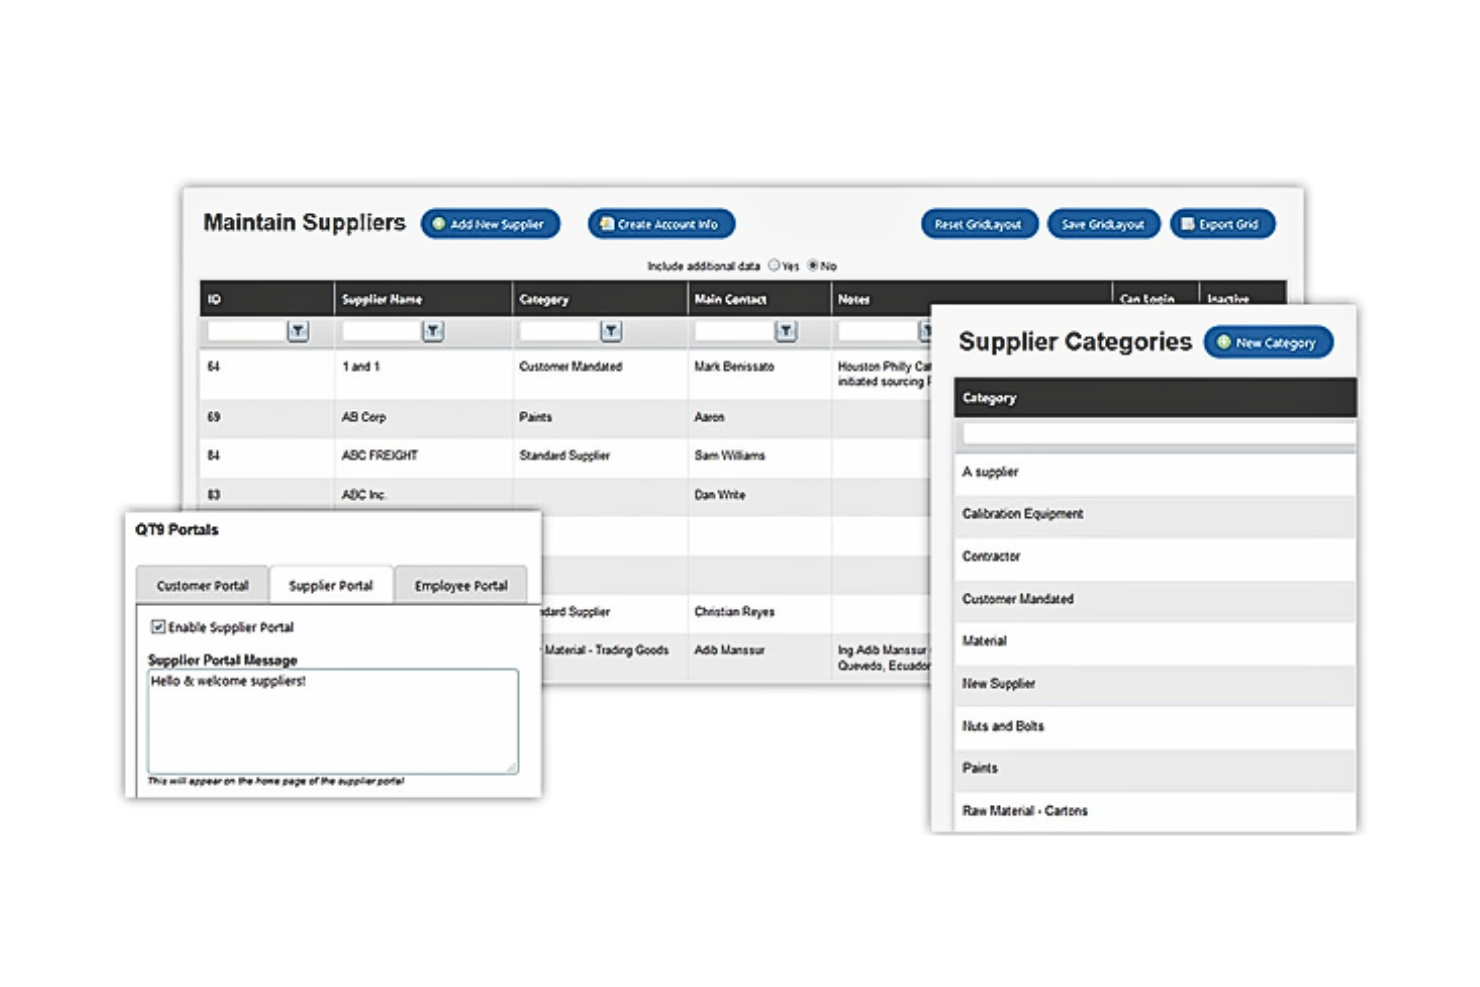
Task: Click the Export Grid icon
Action: tap(1186, 223)
